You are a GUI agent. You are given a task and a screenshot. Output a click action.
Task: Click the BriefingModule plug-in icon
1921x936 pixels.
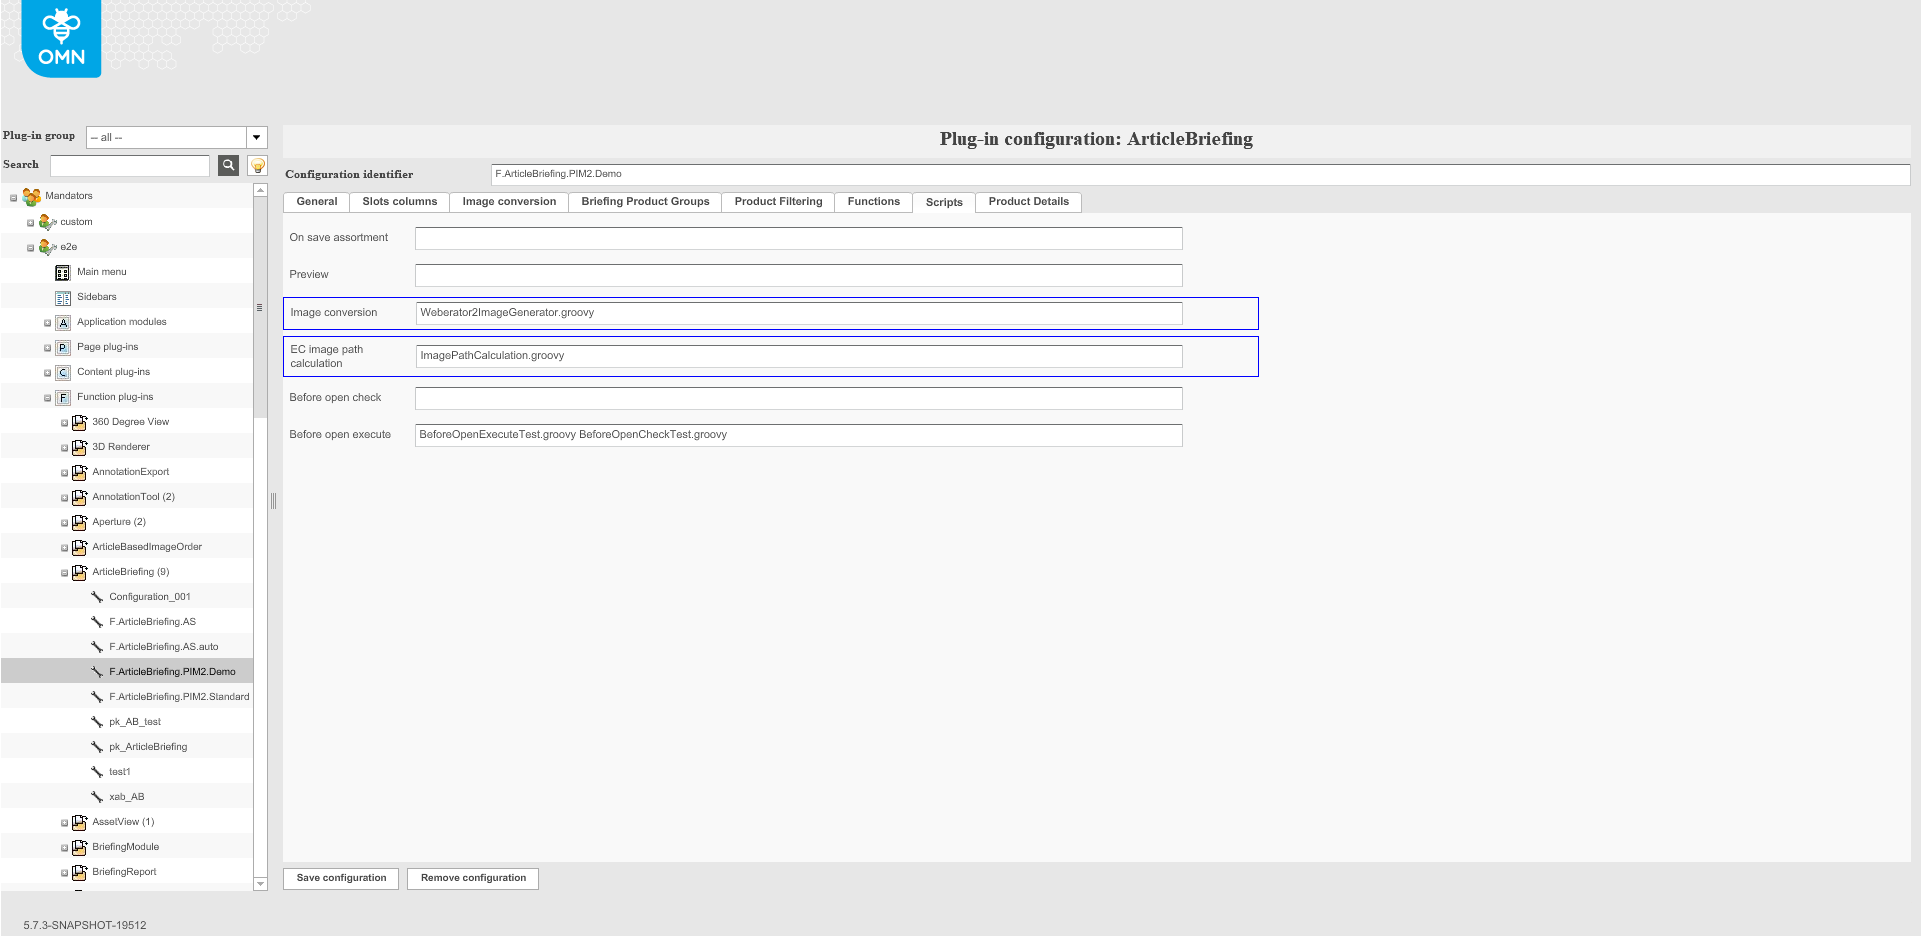[79, 847]
